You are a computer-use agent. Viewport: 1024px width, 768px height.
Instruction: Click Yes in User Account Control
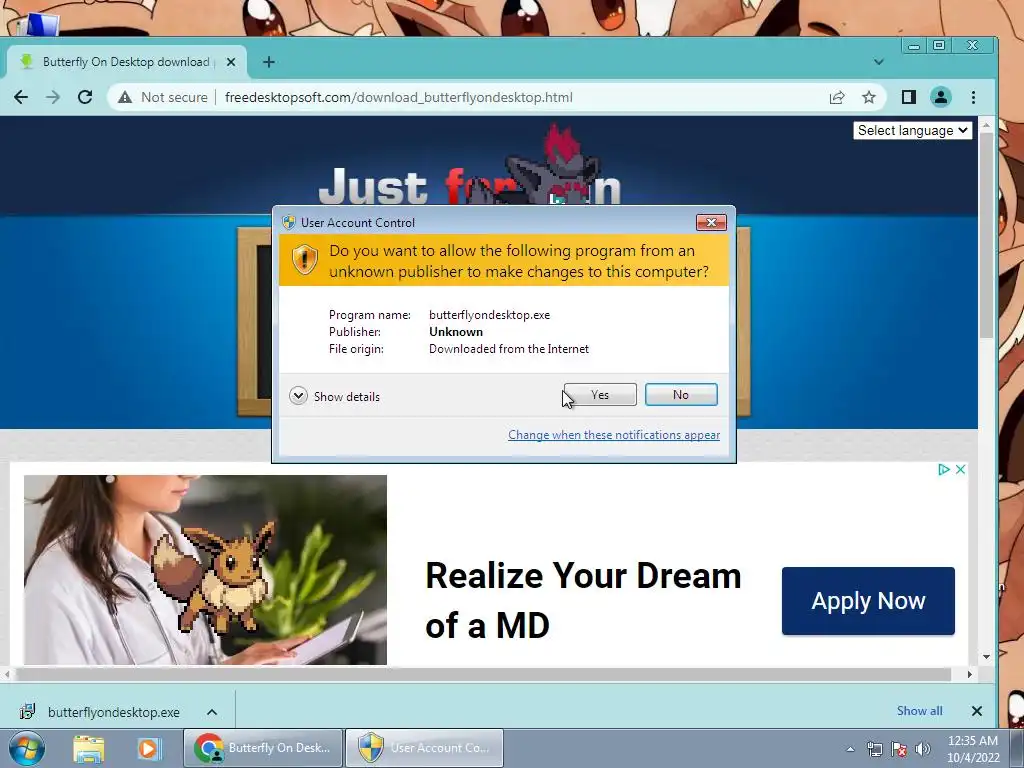(x=600, y=394)
